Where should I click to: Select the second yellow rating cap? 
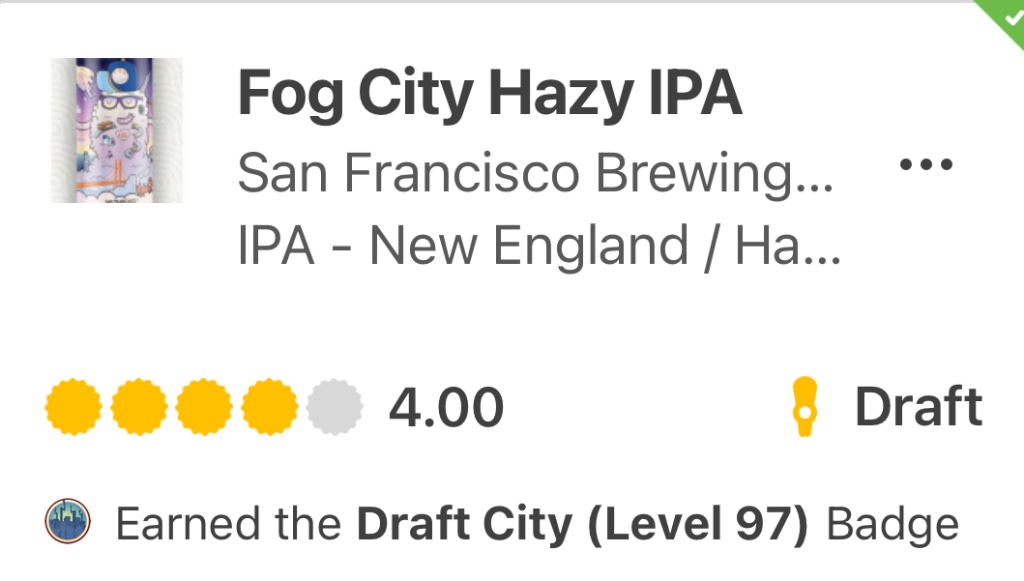point(139,408)
